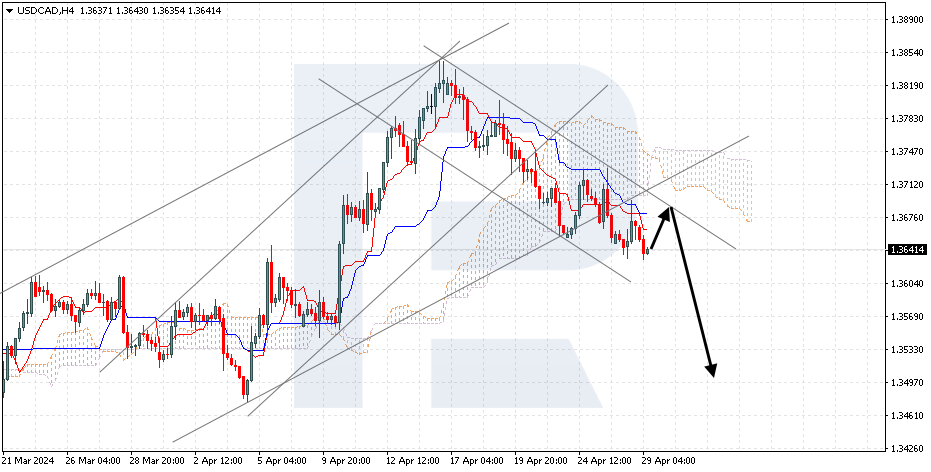Click the 1.38190 price scale label

907,85
